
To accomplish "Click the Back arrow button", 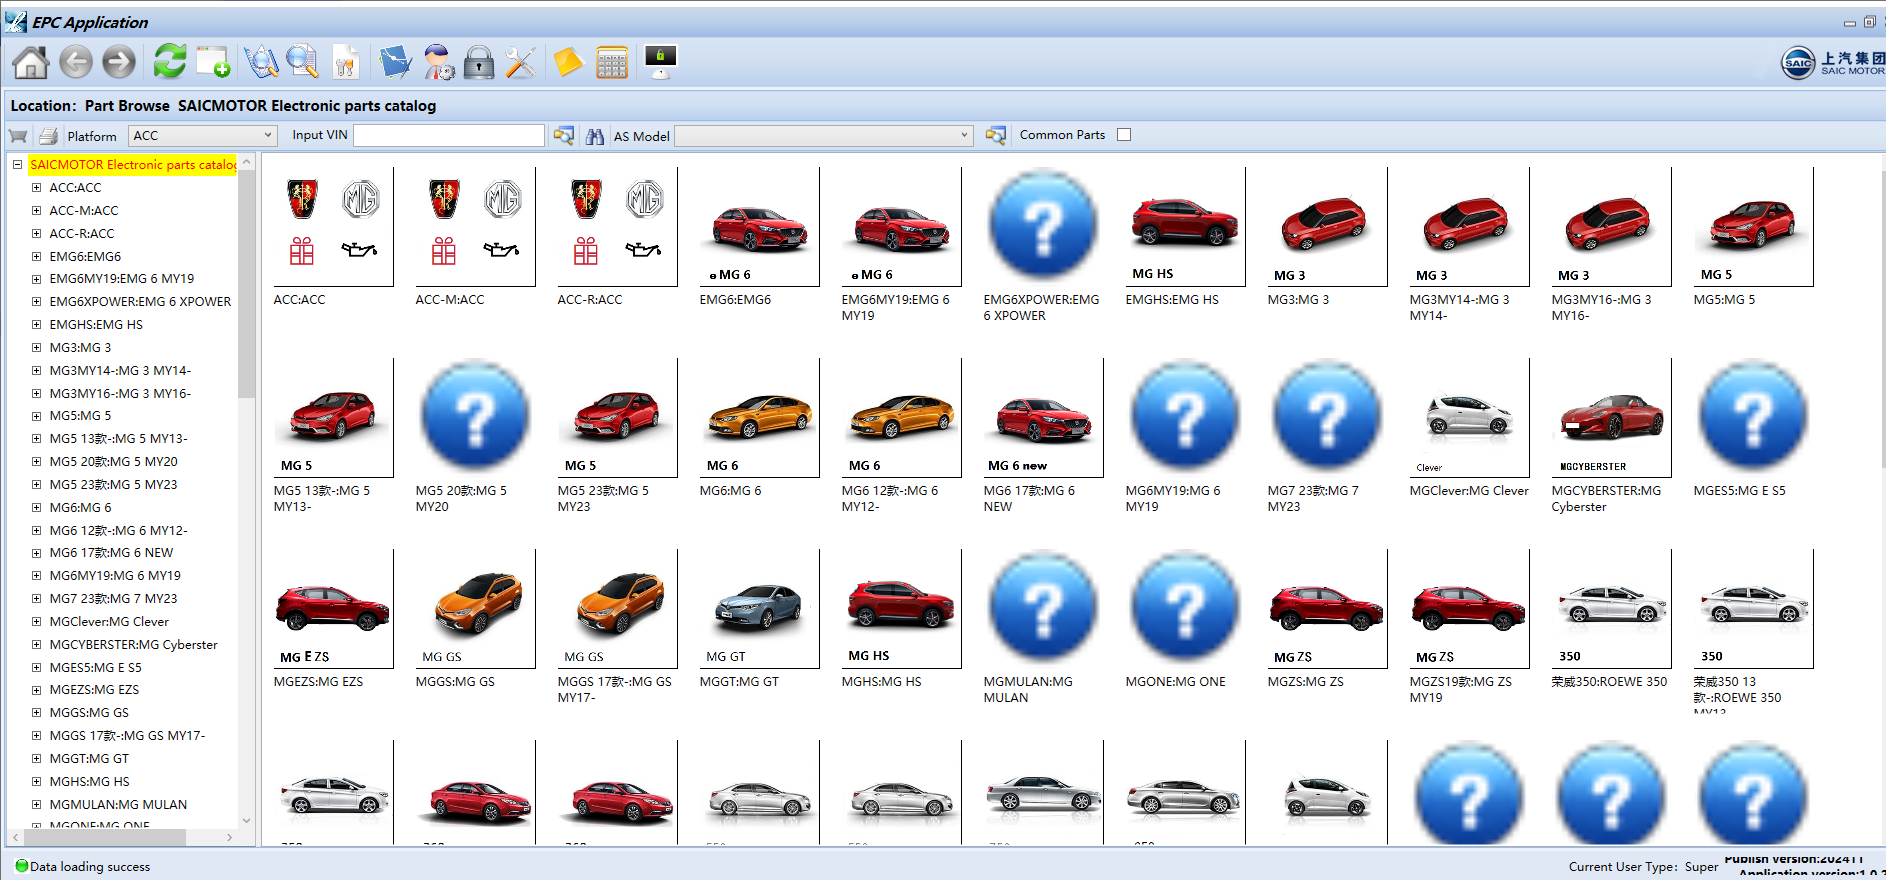I will click(x=76, y=62).
